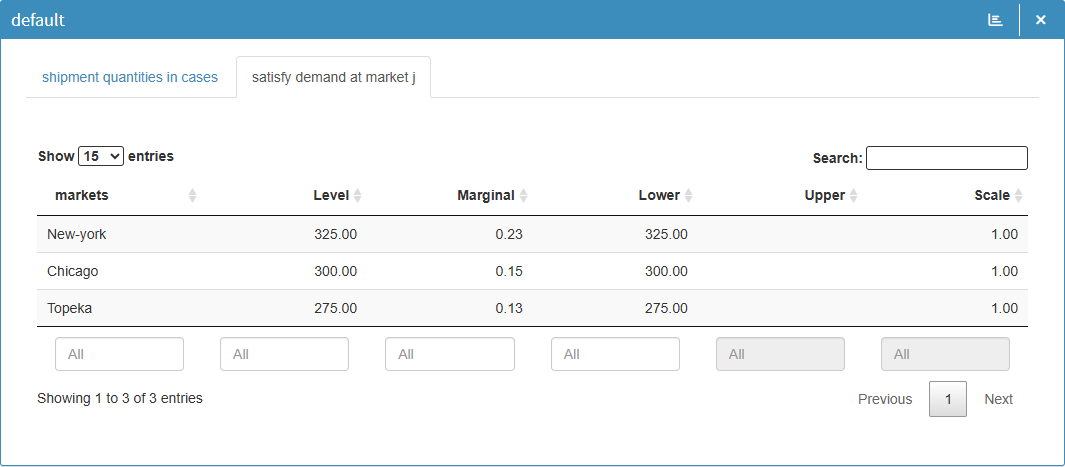The image size is (1065, 467).
Task: Focus the Search input box
Action: click(x=946, y=158)
